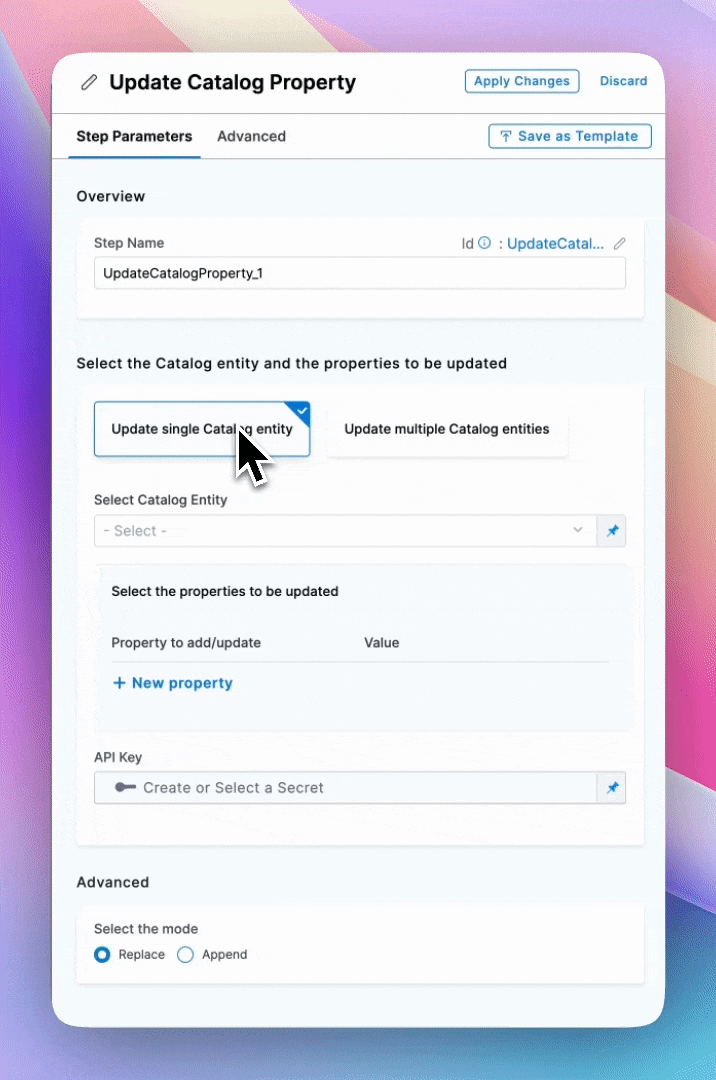Click the pin icon beside Select Catalog Entity
Screen dimensions: 716x1080
click(612, 531)
